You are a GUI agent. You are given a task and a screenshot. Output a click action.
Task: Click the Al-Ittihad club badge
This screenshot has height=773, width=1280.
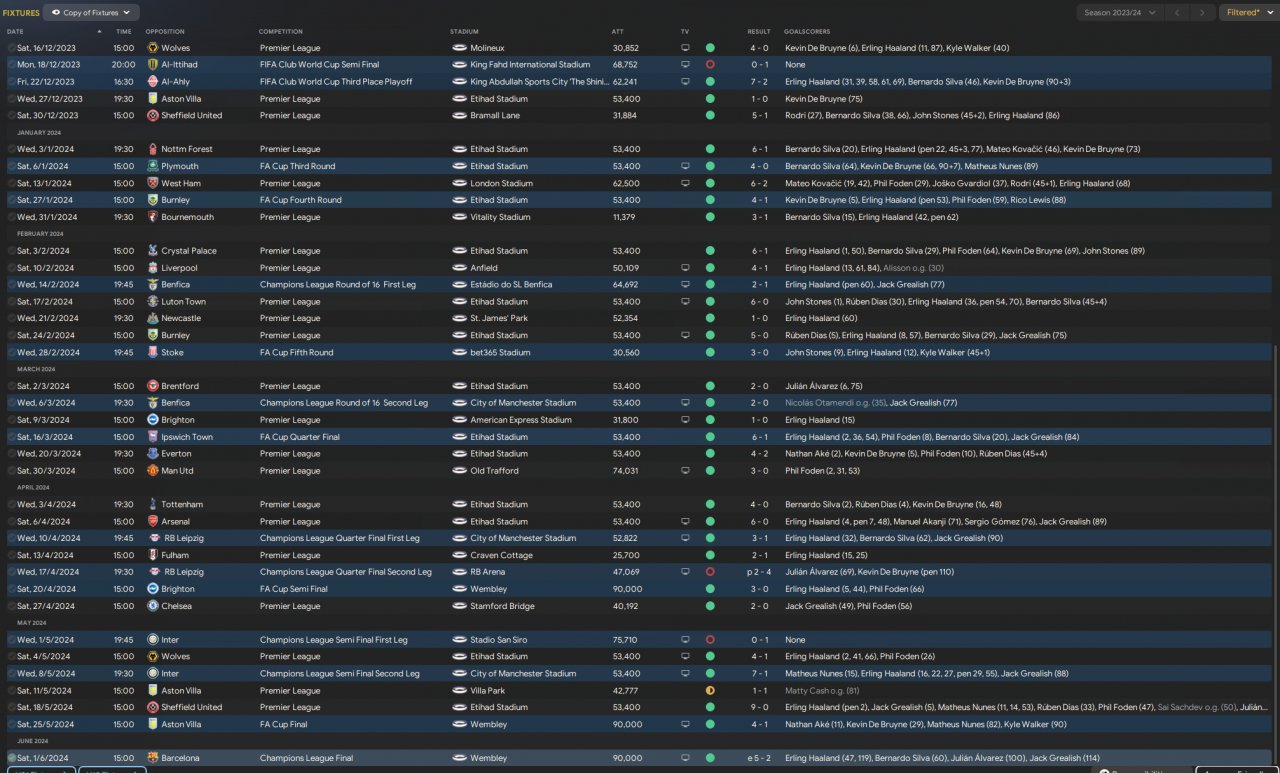point(152,64)
